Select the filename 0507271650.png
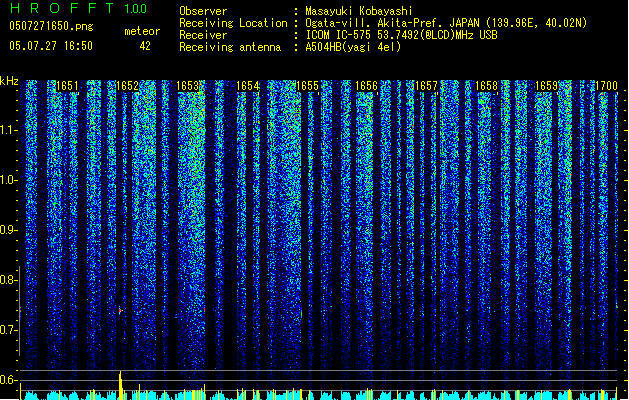 (51, 26)
